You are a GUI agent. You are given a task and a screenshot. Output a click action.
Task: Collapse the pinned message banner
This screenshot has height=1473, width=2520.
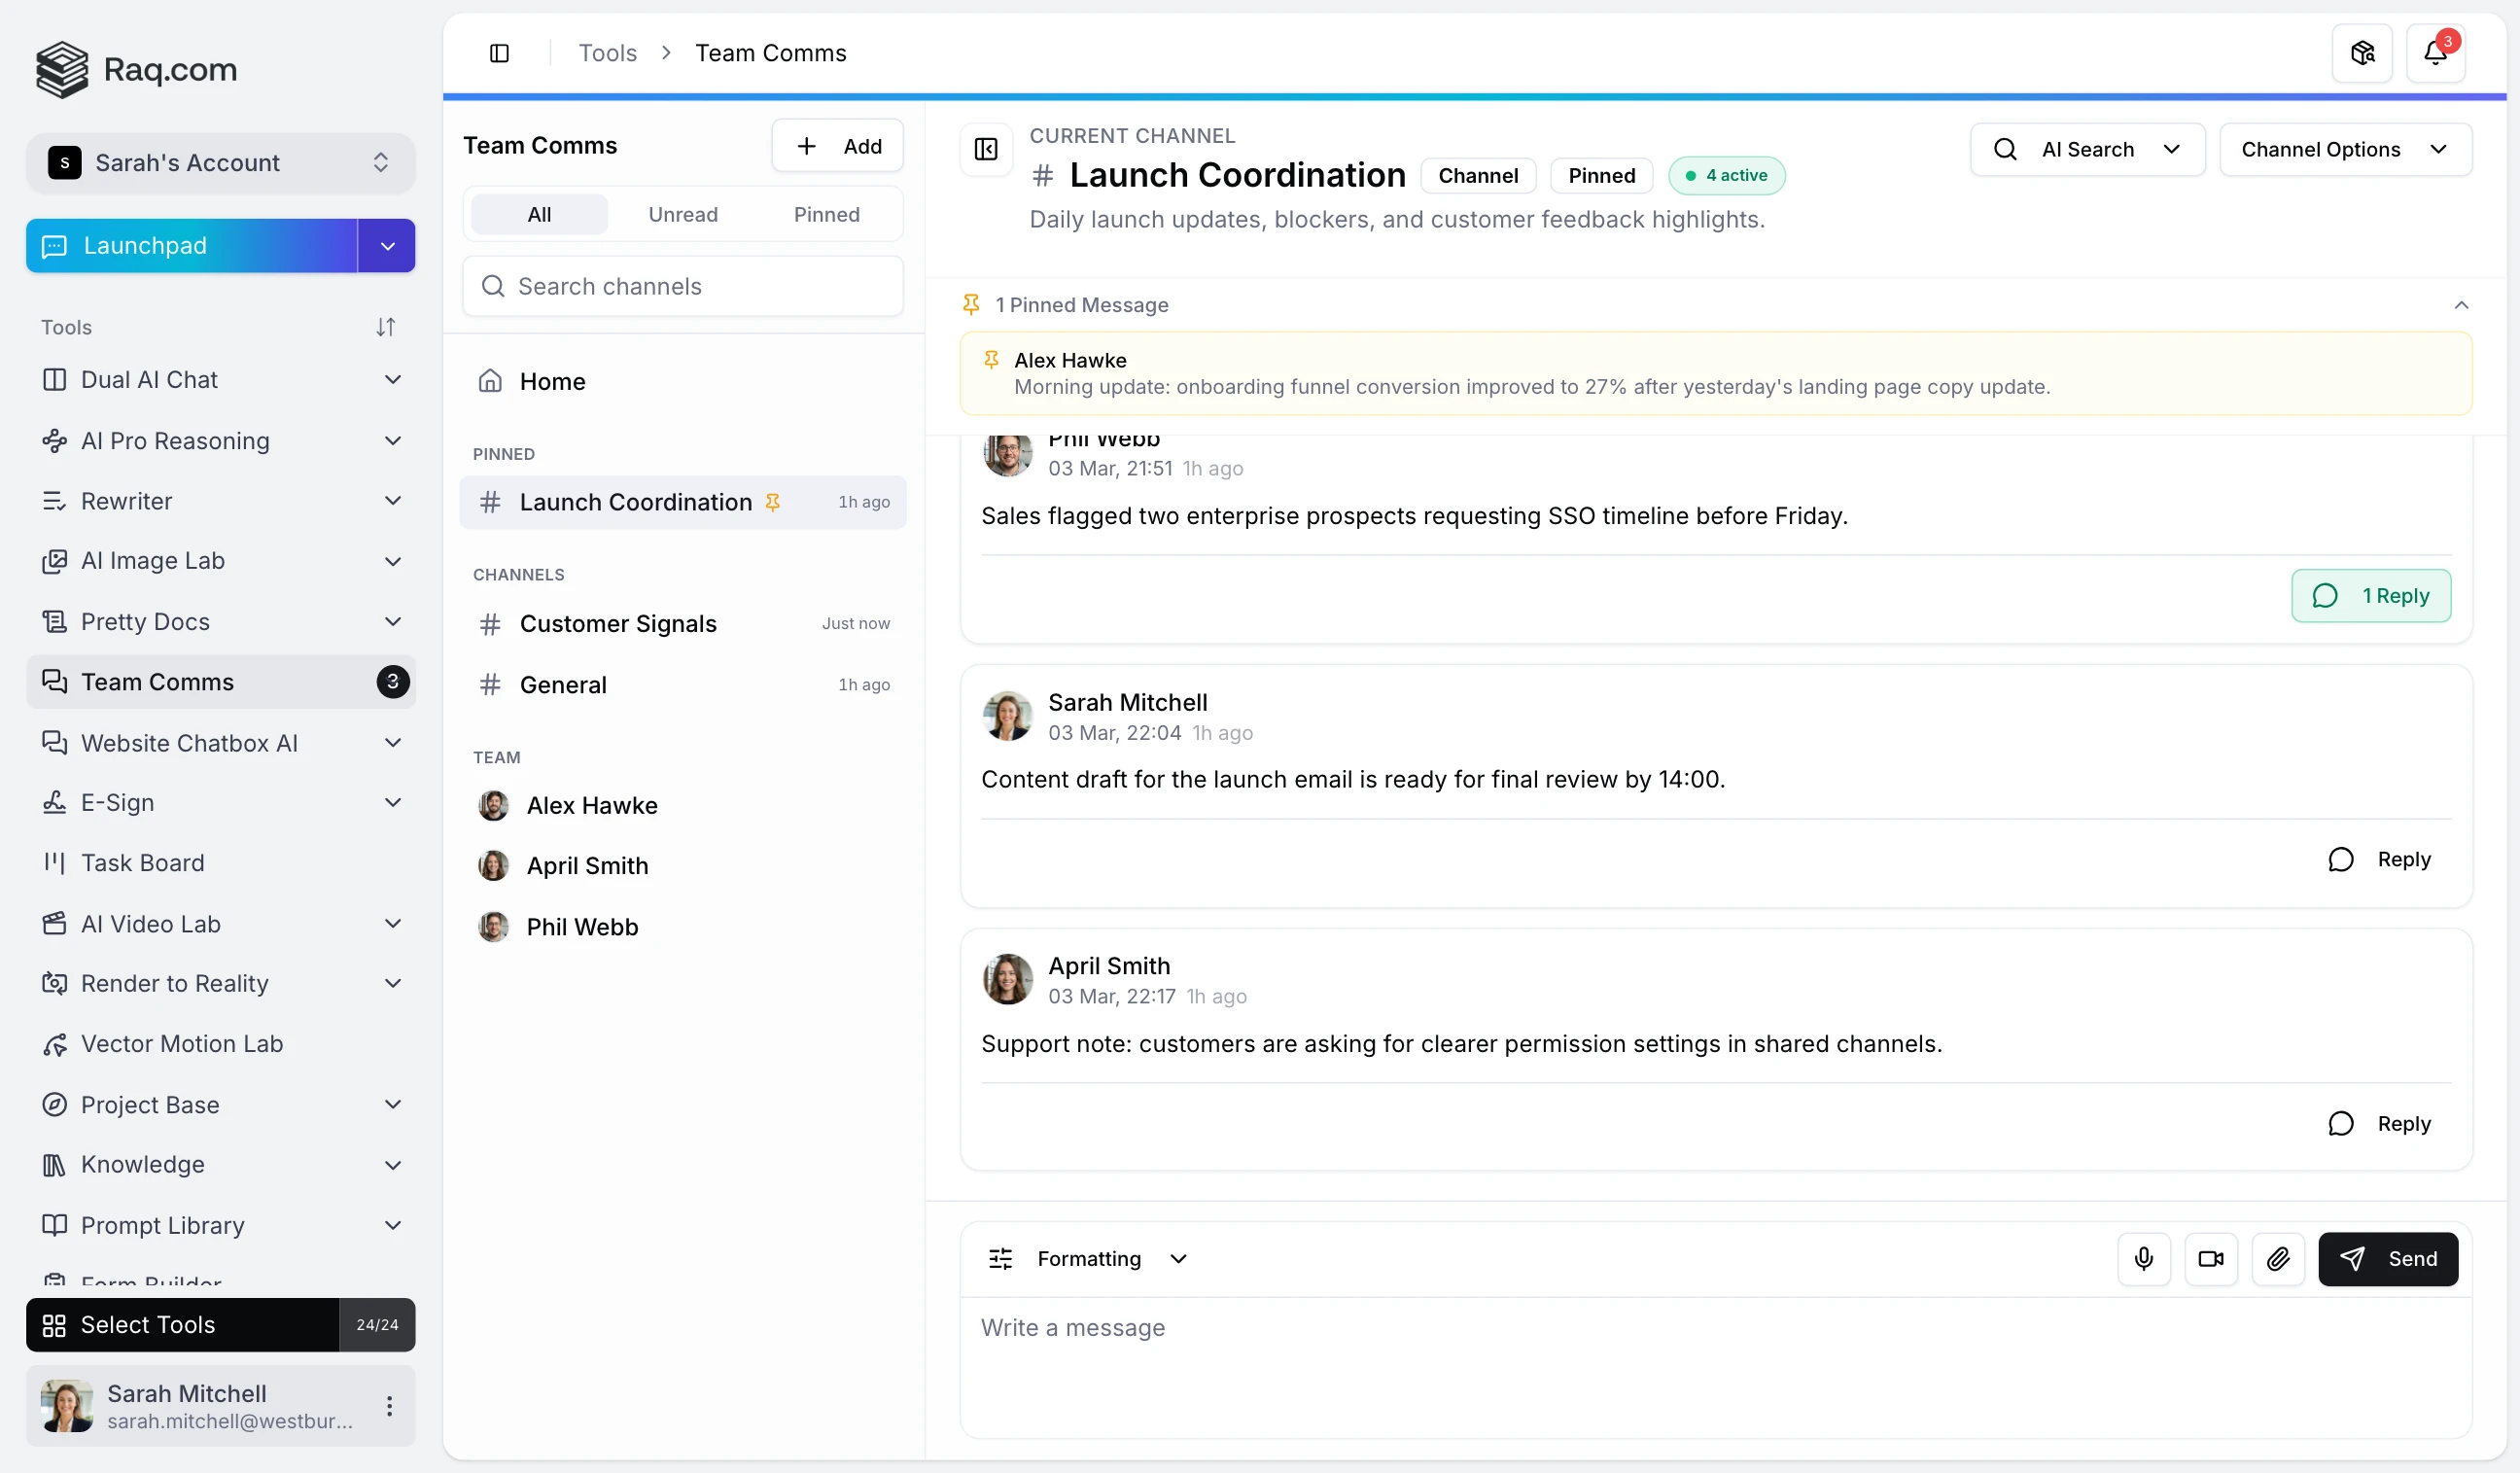(x=2462, y=305)
